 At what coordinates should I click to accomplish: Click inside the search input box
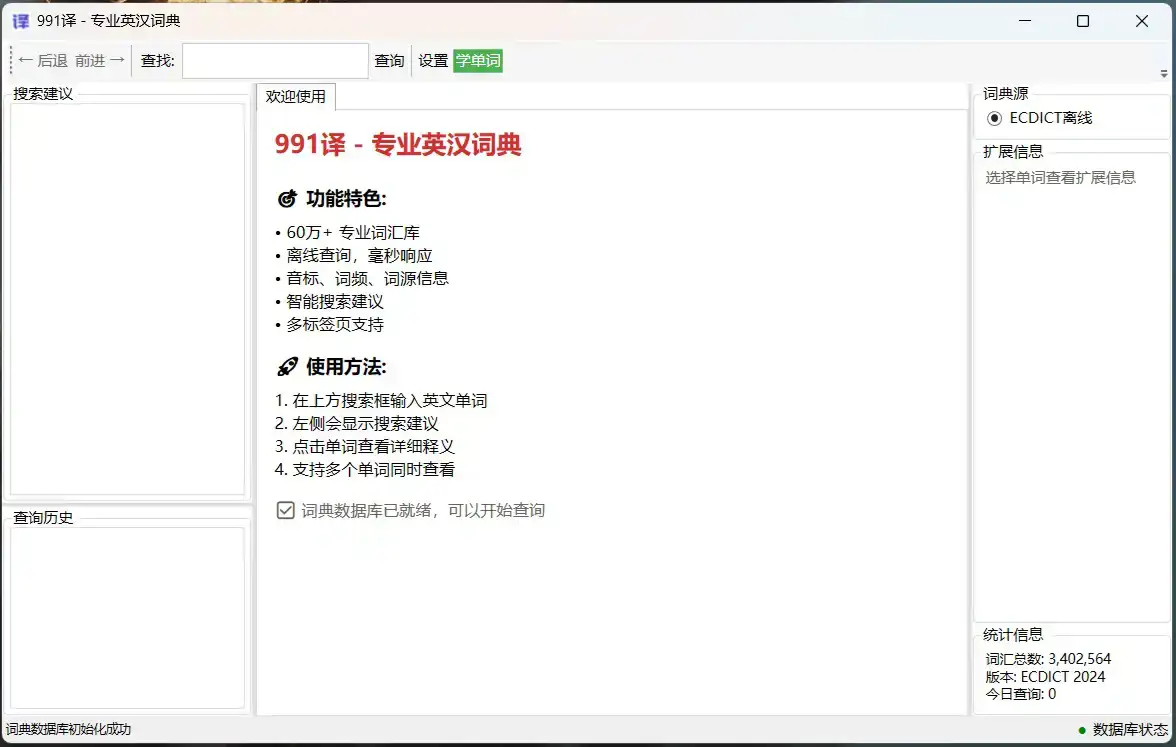tap(274, 60)
